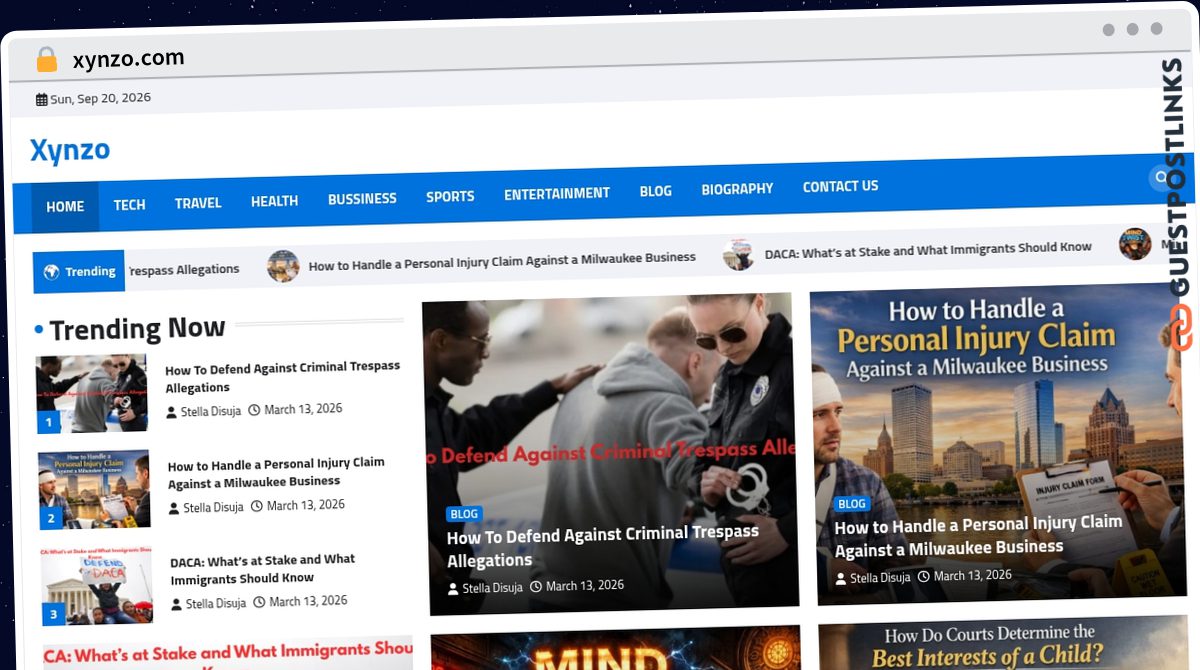Click March 13, 2026 in the Personal Injury featured card
This screenshot has height=670, width=1200.
973,575
